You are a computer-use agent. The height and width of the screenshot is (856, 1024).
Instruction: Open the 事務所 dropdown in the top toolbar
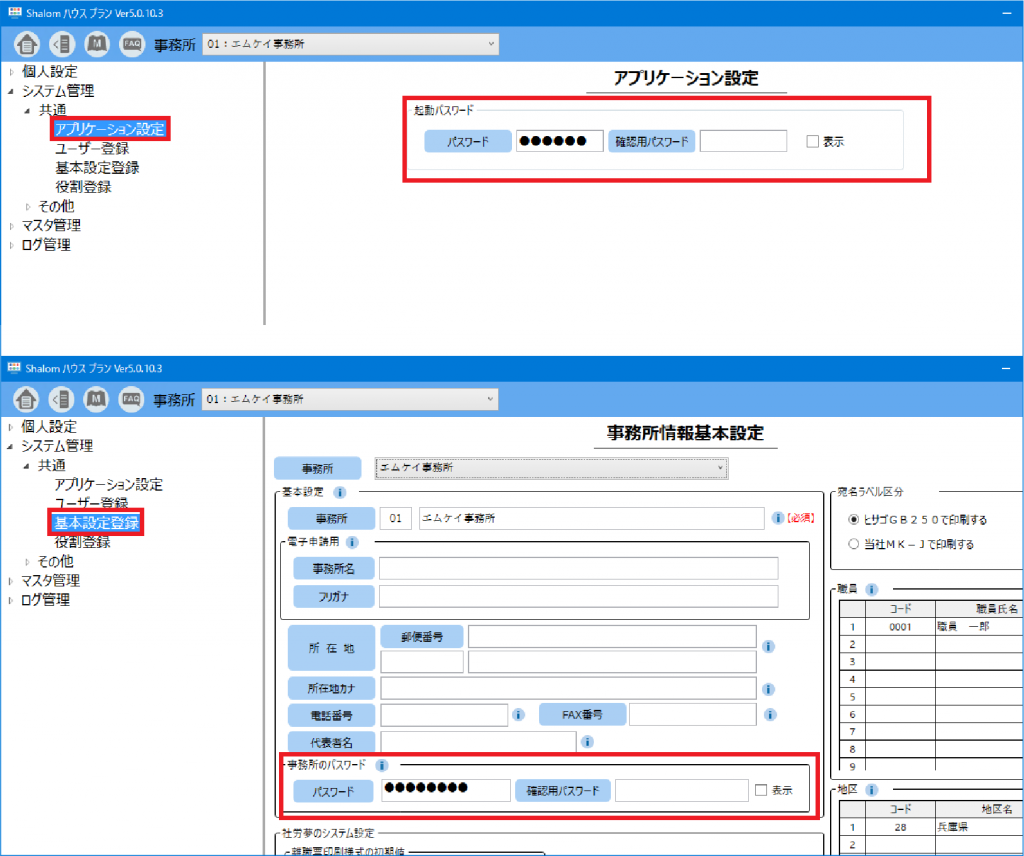click(x=350, y=43)
